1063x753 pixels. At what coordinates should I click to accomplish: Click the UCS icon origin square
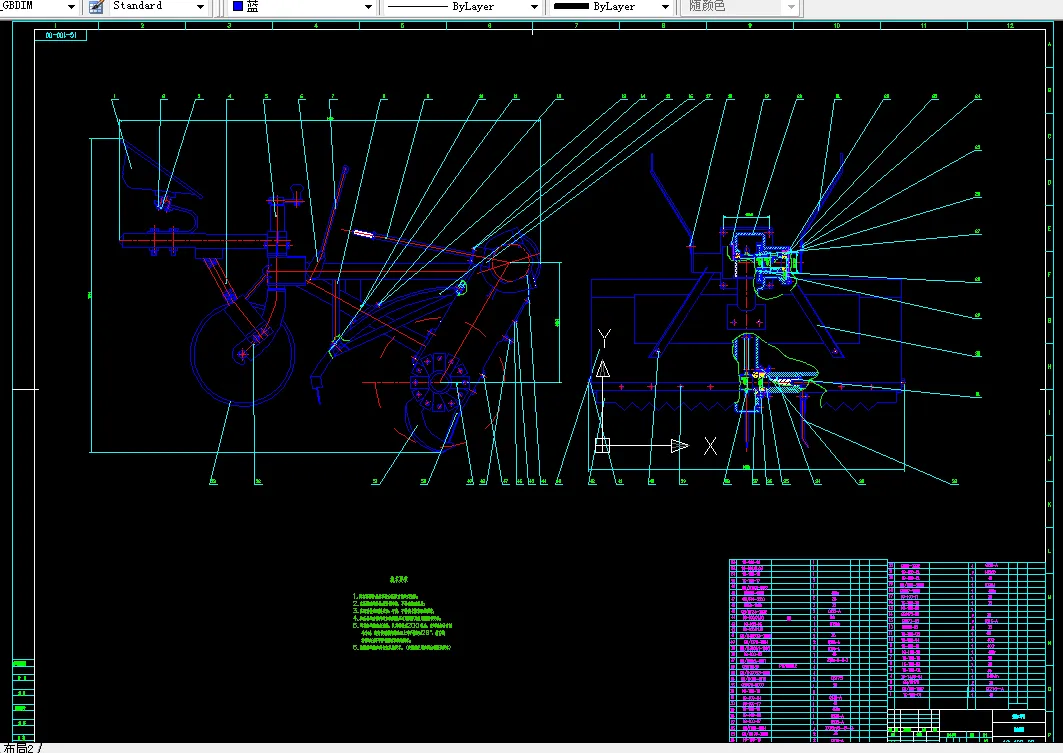click(x=602, y=445)
